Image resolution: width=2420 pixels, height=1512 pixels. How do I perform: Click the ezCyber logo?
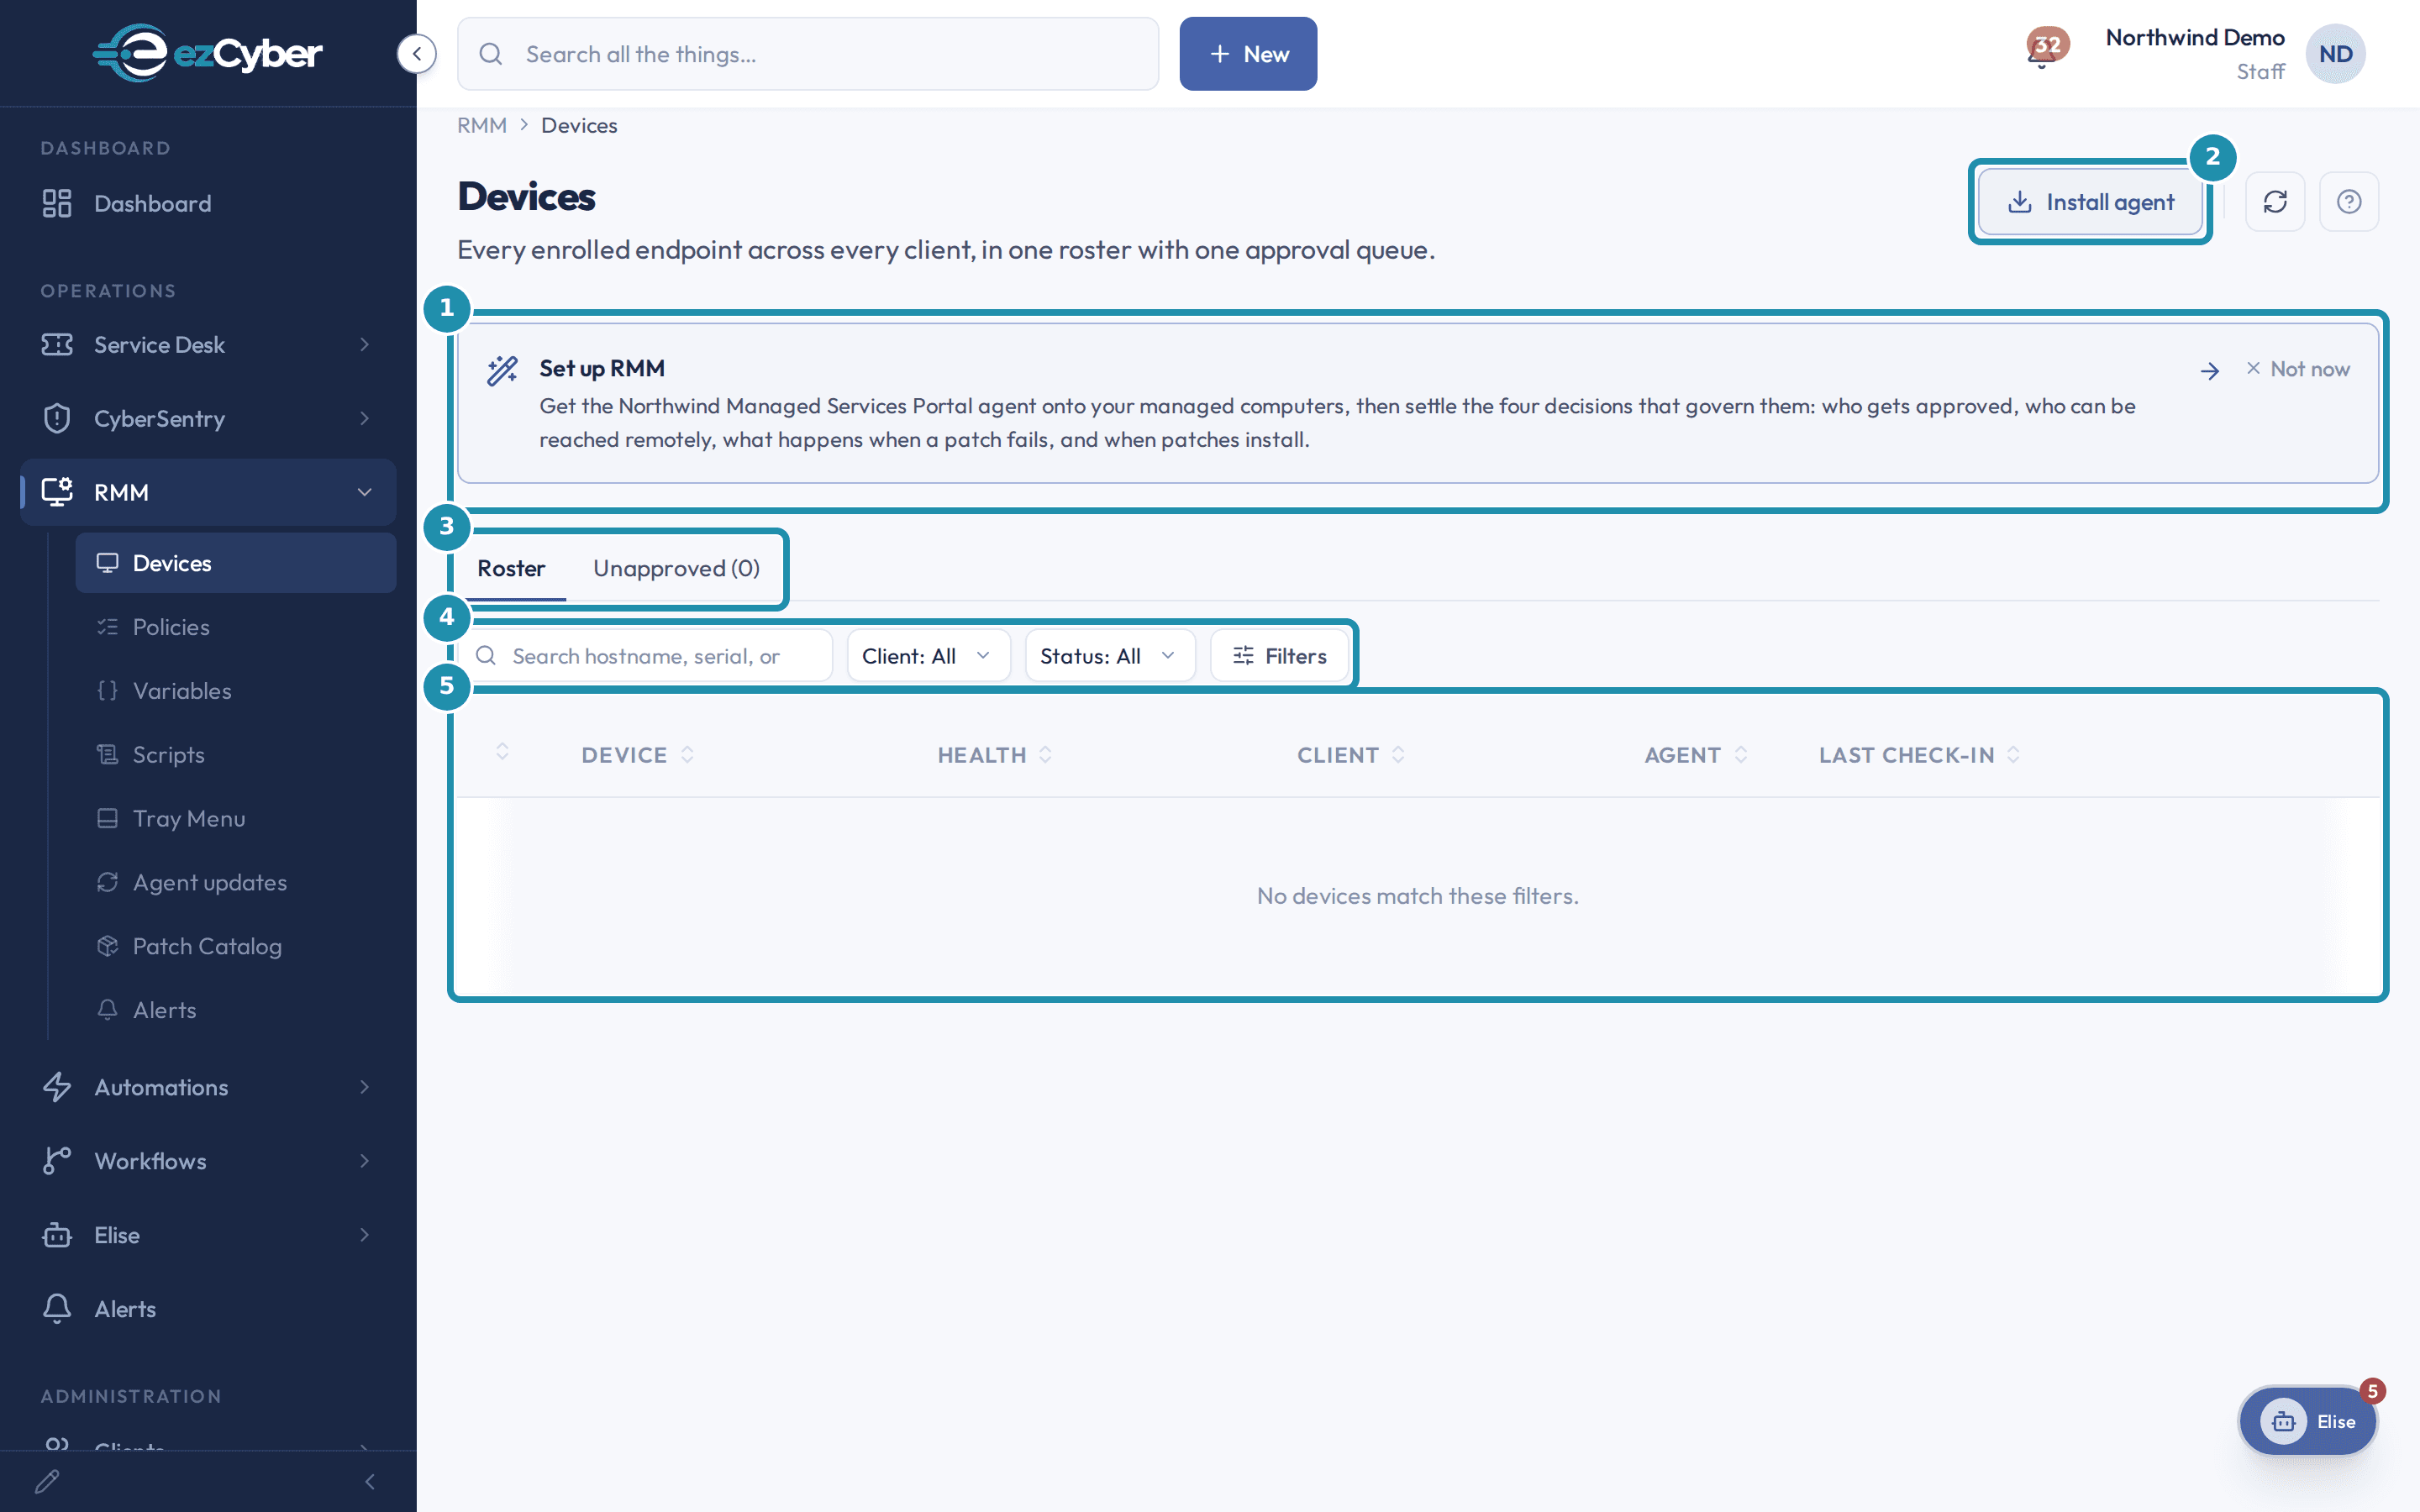208,53
